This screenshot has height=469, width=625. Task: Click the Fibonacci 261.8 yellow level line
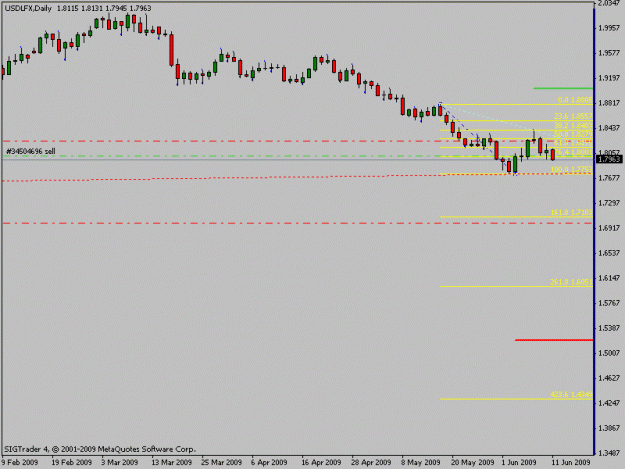pyautogui.click(x=516, y=287)
